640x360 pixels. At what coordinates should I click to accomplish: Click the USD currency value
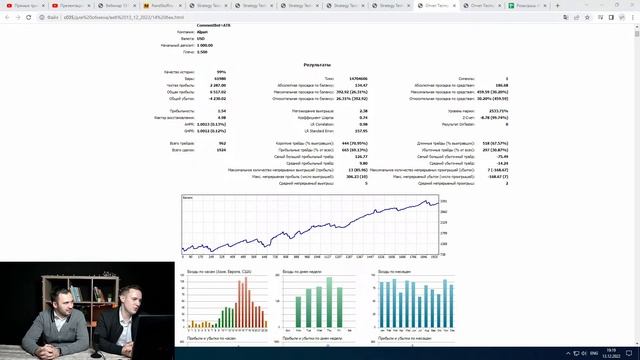point(201,39)
